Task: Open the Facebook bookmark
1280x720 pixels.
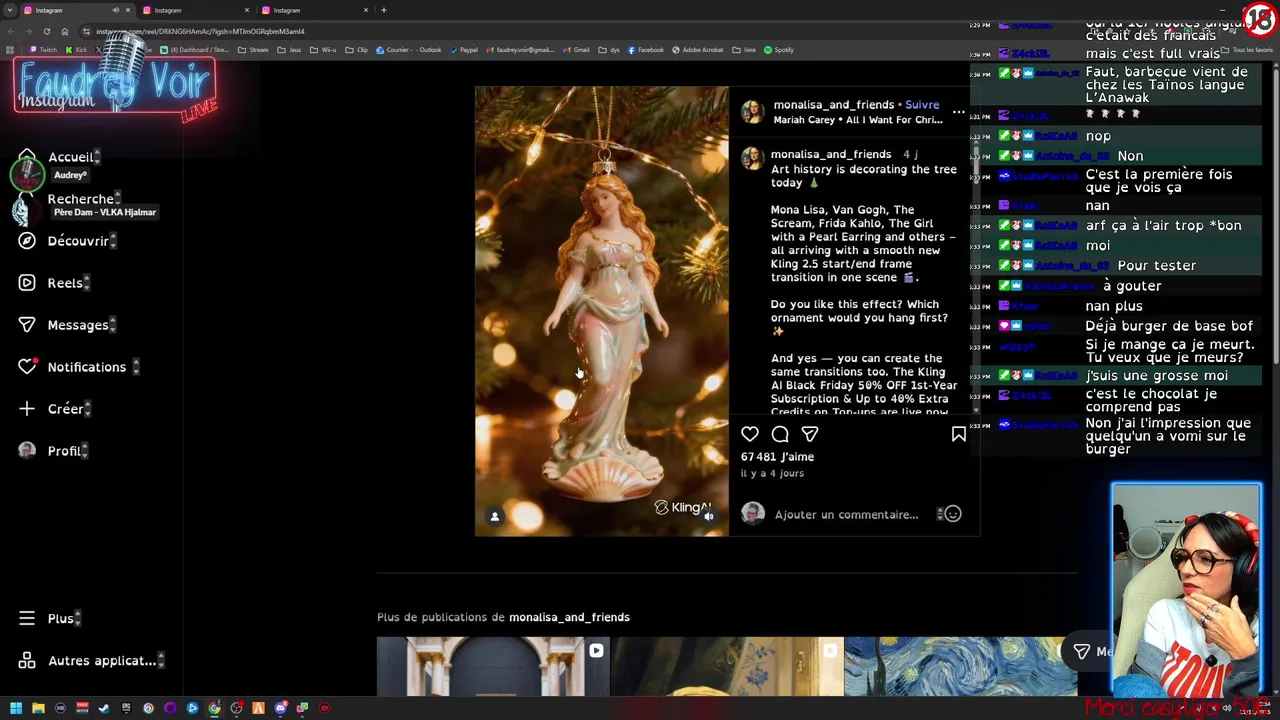Action: (x=646, y=50)
